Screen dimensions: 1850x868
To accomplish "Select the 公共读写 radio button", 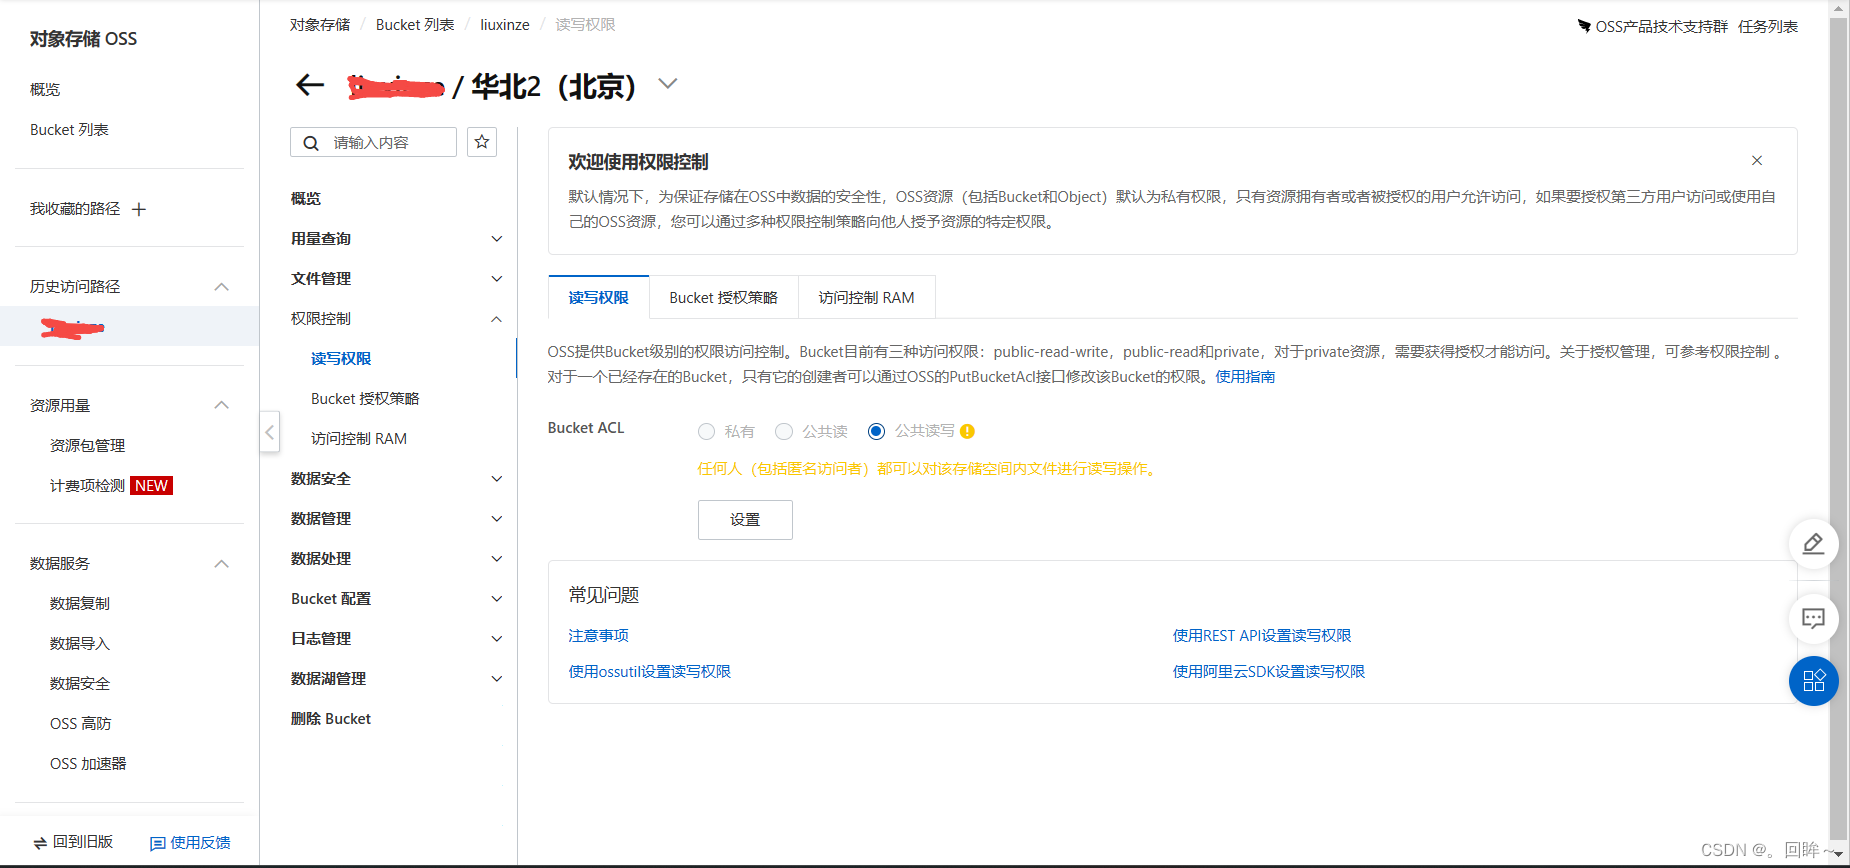I will [876, 431].
